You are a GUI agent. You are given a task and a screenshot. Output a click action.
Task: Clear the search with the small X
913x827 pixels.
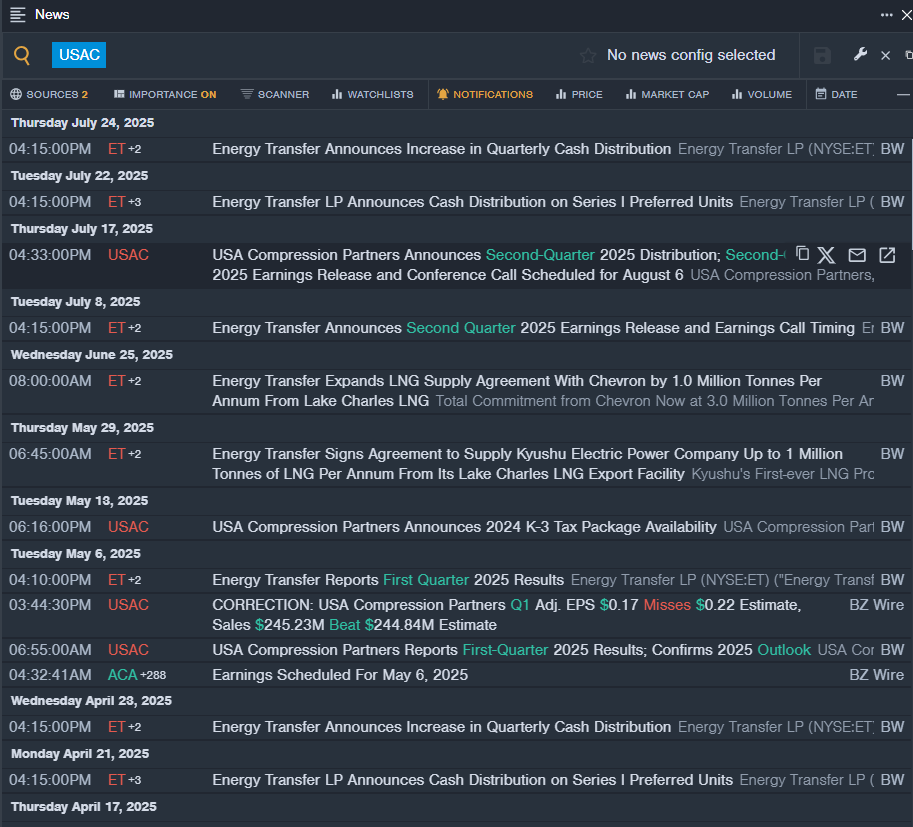point(885,55)
